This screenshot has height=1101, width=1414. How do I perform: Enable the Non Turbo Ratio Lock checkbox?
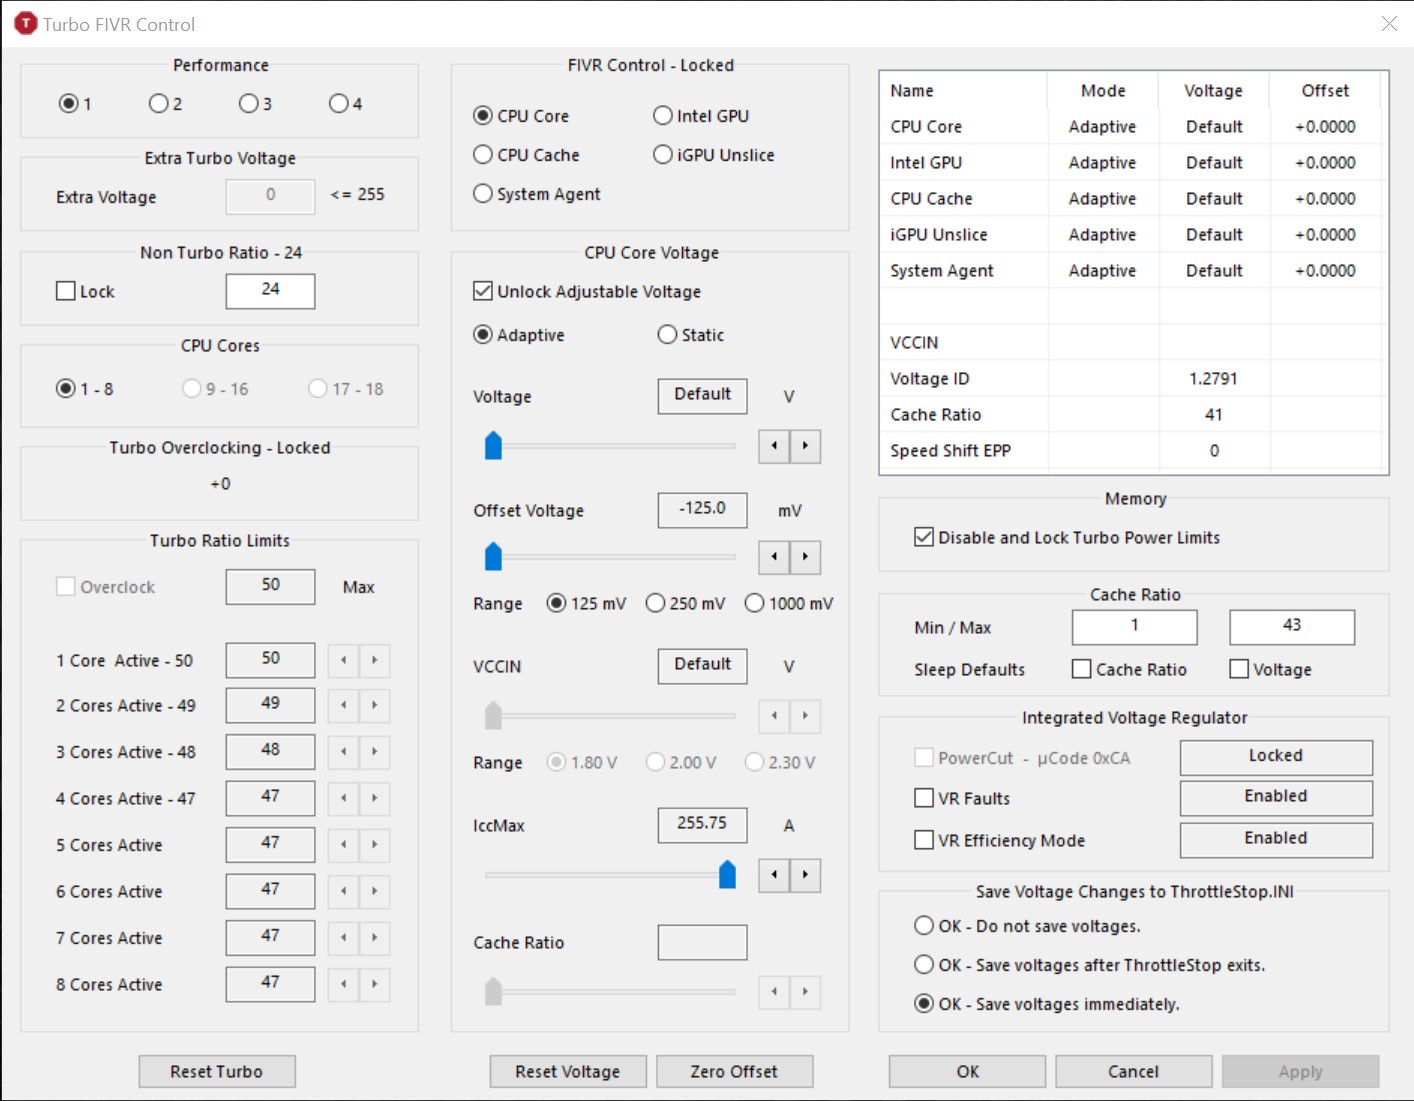66,291
